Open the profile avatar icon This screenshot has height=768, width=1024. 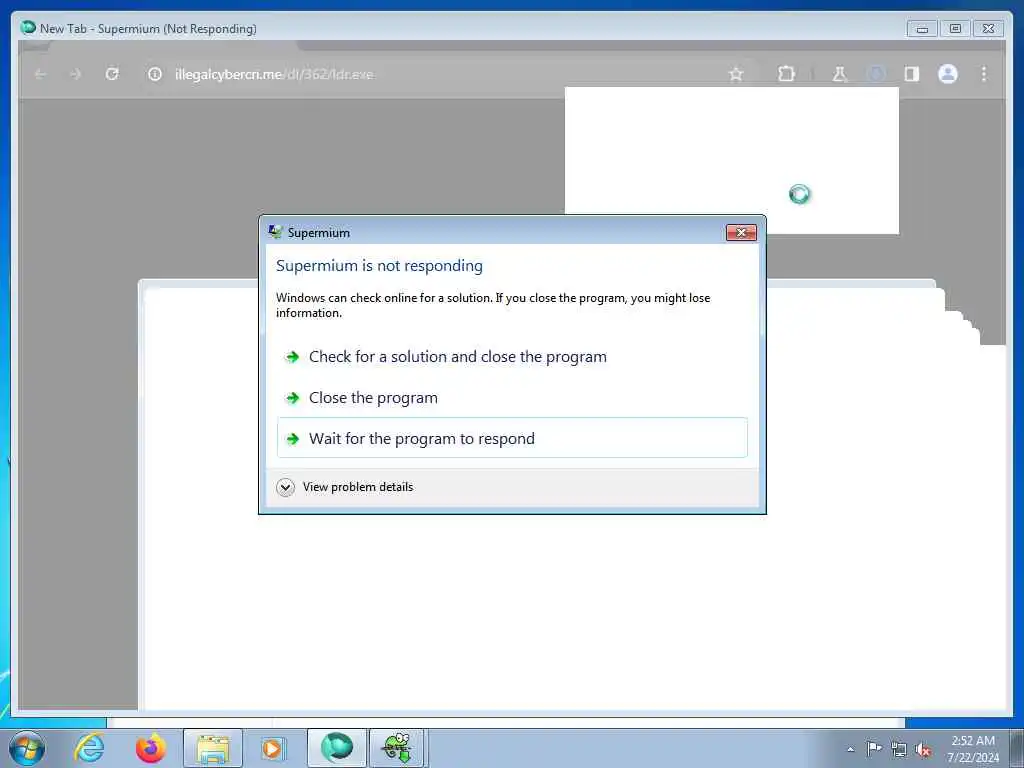[948, 74]
